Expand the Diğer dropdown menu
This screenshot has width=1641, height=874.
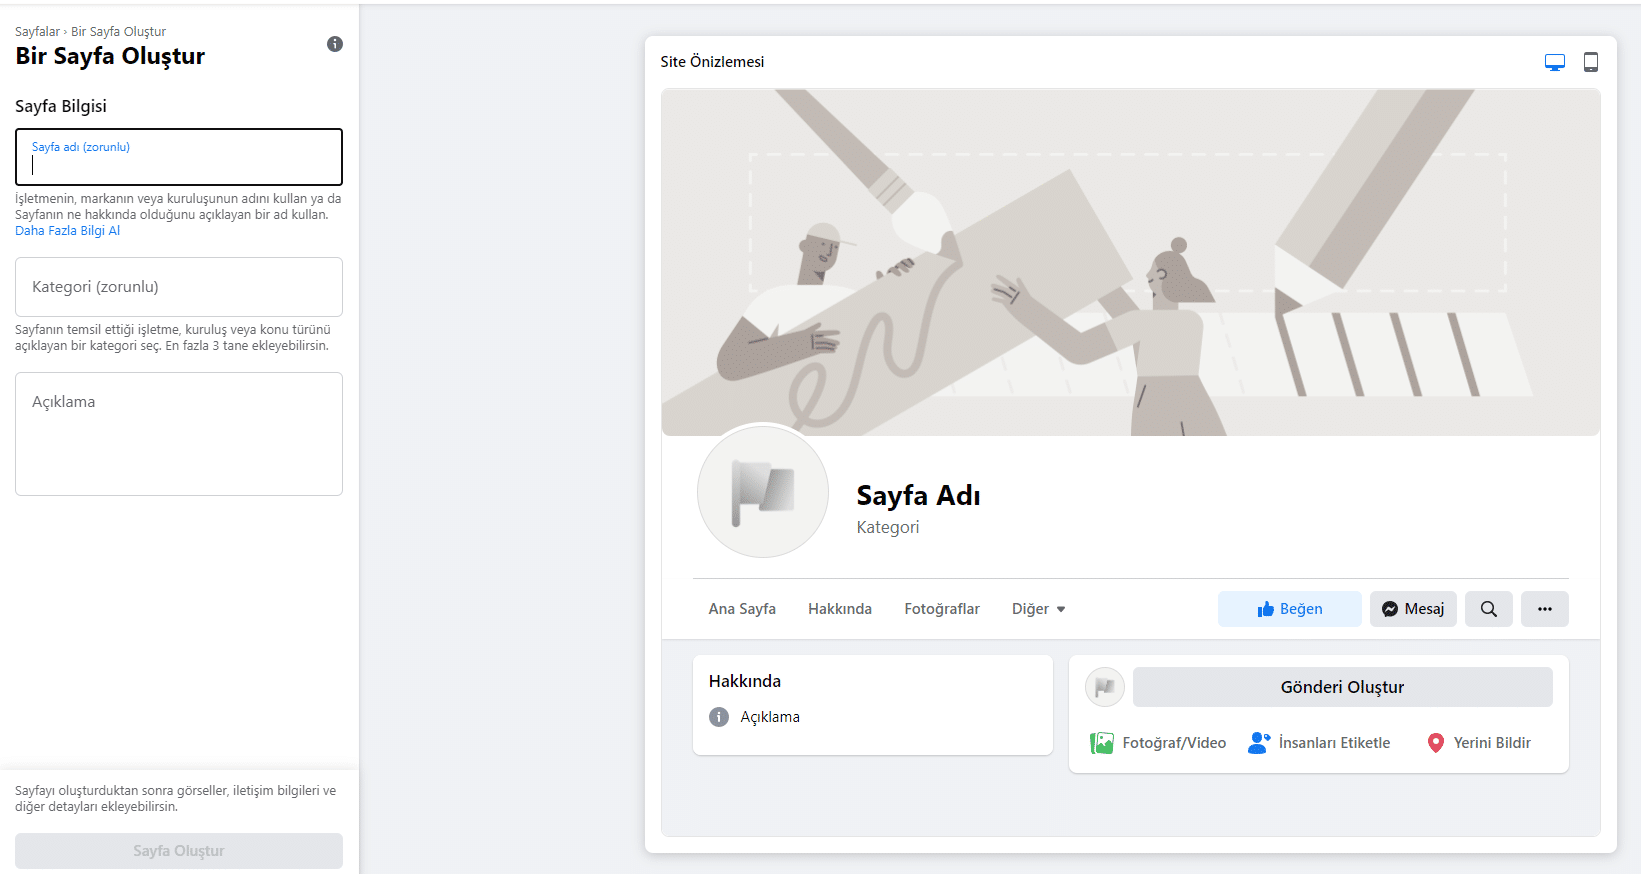(1038, 609)
